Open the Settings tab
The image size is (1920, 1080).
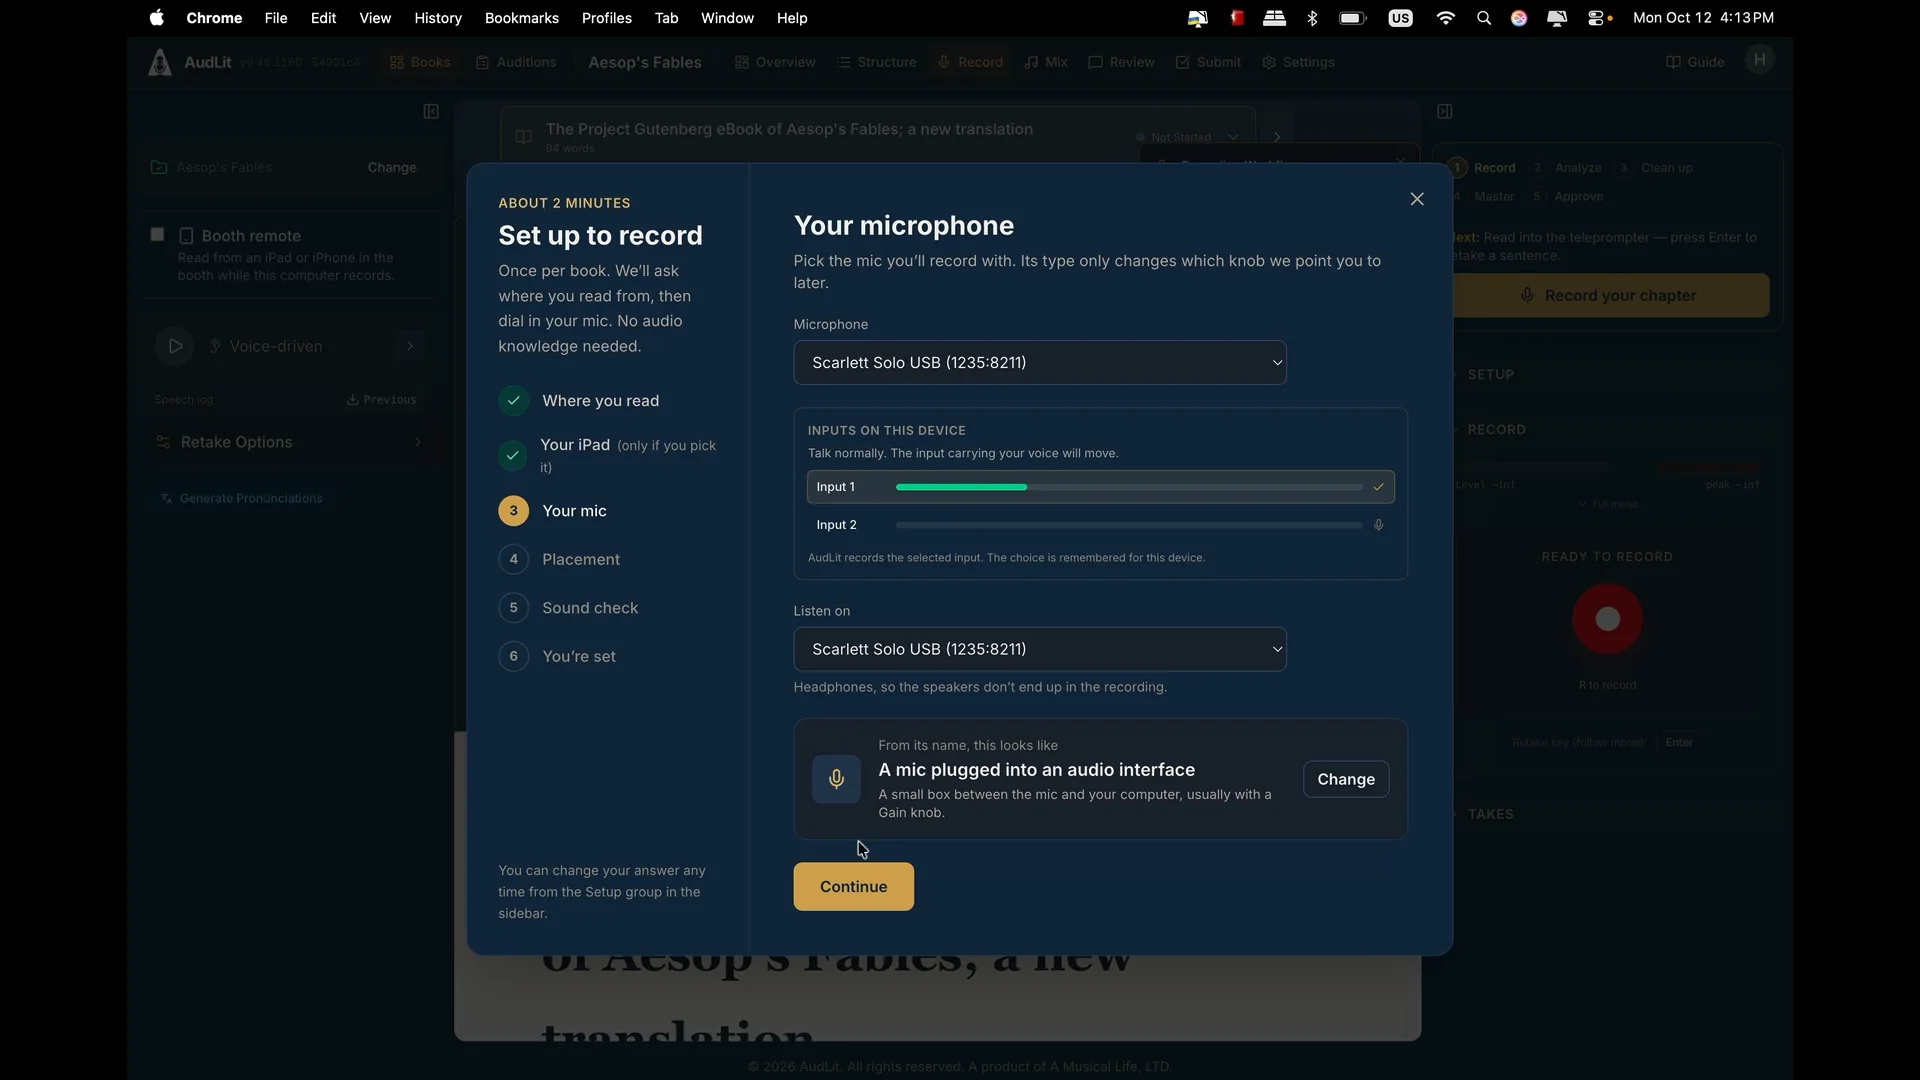coord(1298,62)
